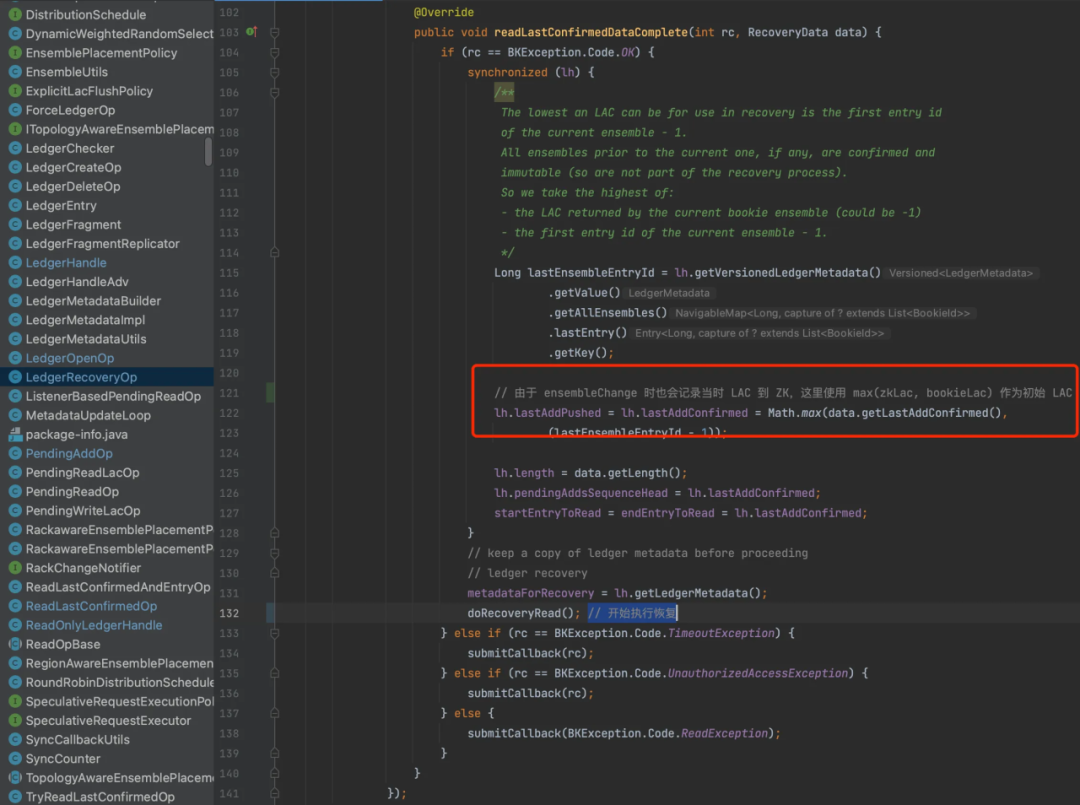The width and height of the screenshot is (1080, 805).
Task: Click the getAllEnsembles() method call
Action: tap(608, 313)
